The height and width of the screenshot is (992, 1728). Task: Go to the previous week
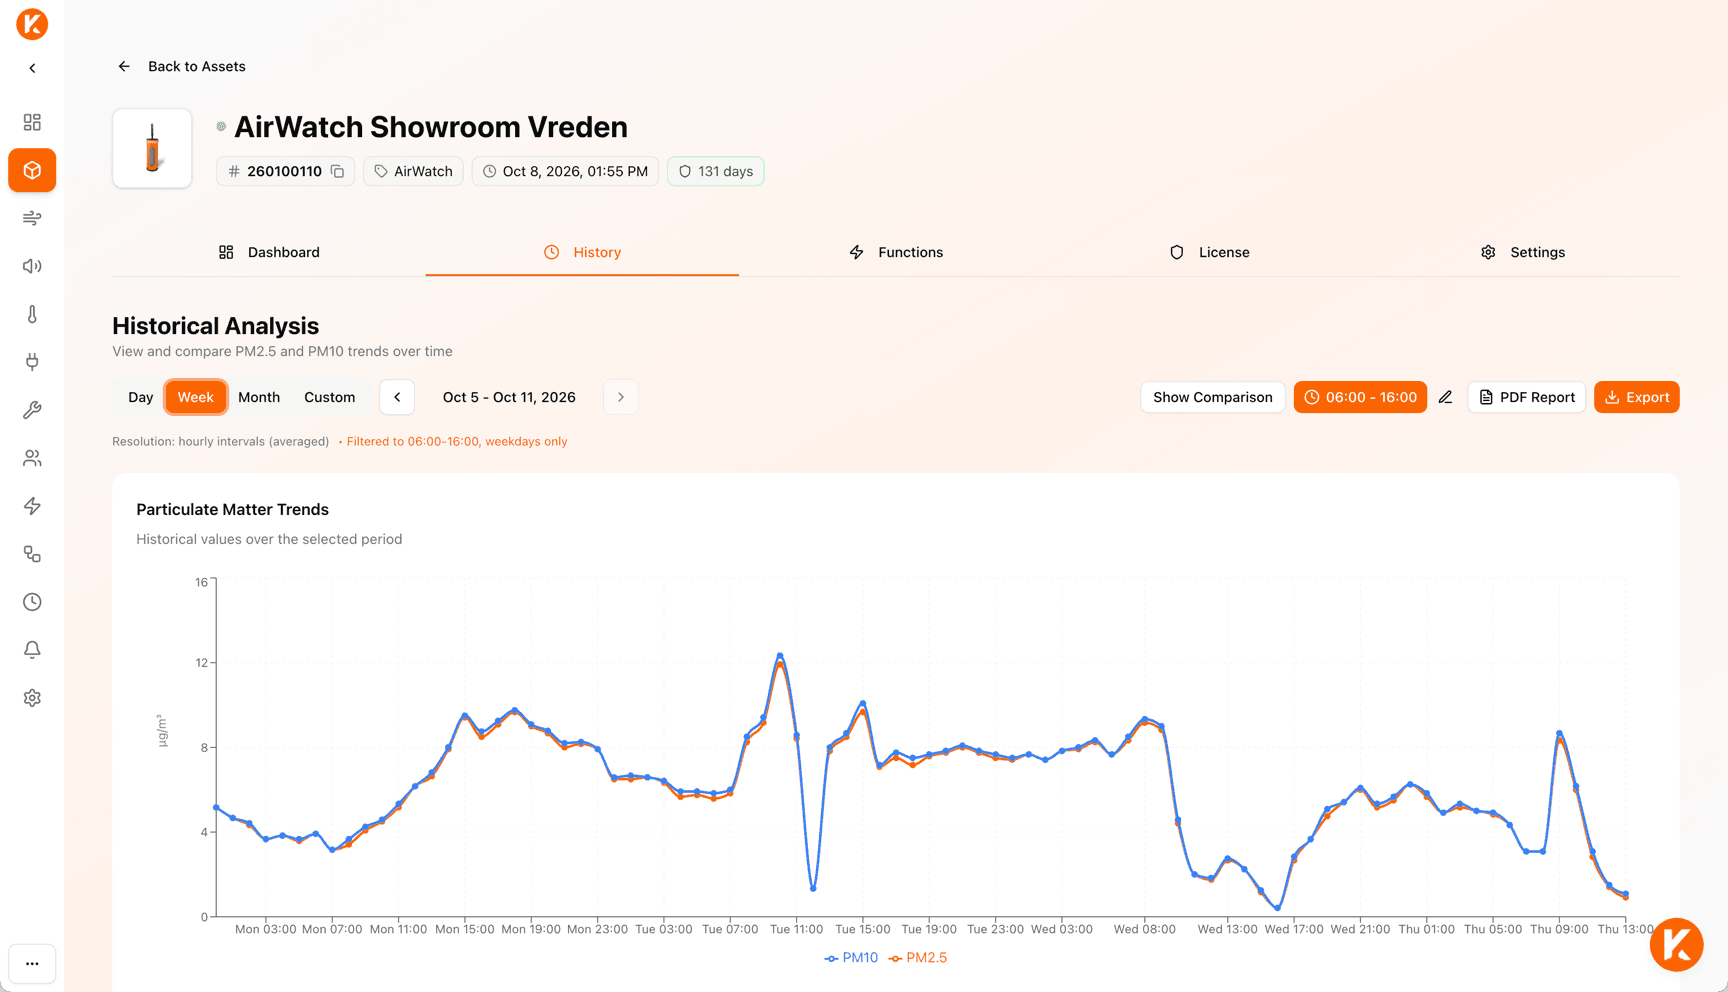click(397, 397)
